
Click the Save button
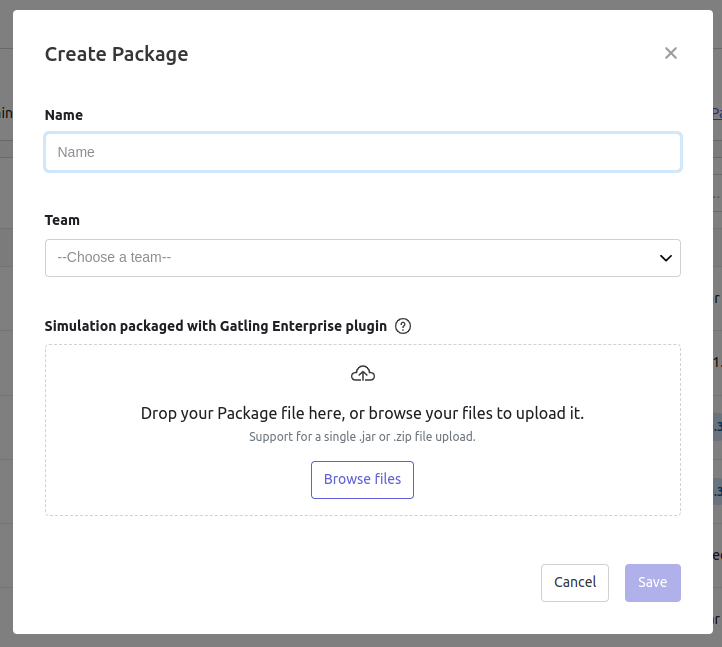pyautogui.click(x=652, y=583)
